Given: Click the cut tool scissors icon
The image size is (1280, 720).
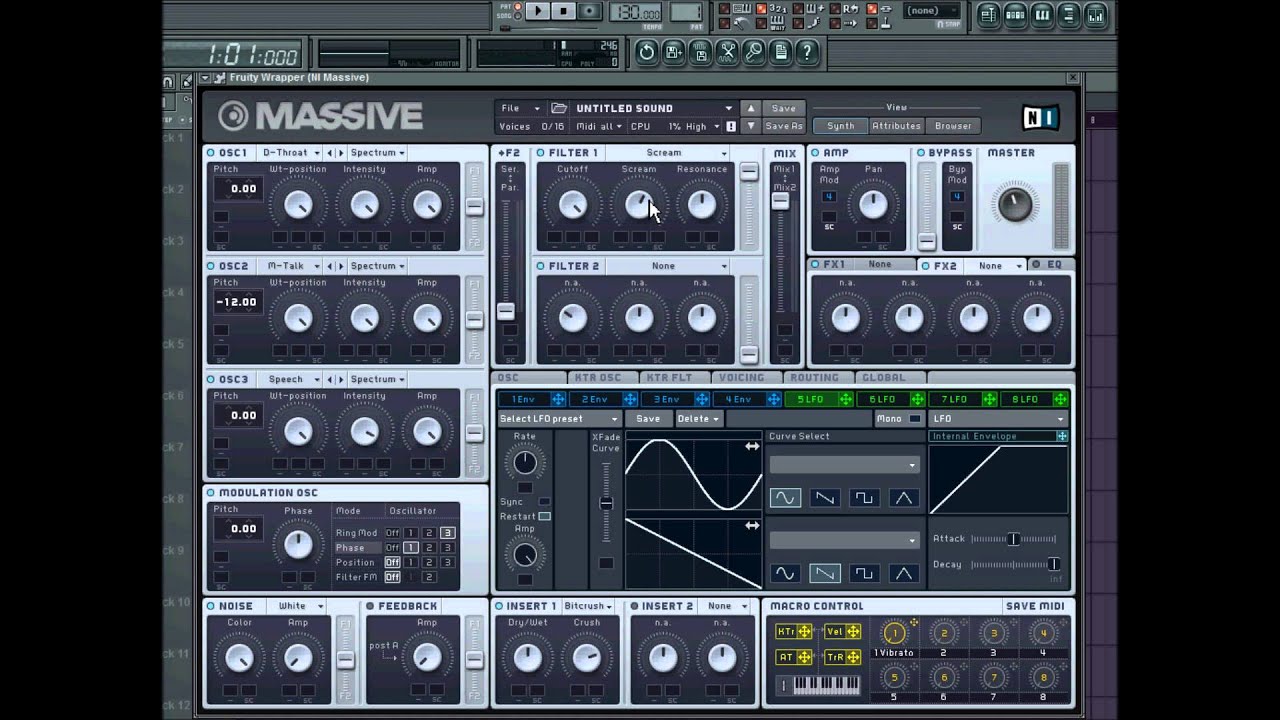Looking at the screenshot, I should 727,52.
